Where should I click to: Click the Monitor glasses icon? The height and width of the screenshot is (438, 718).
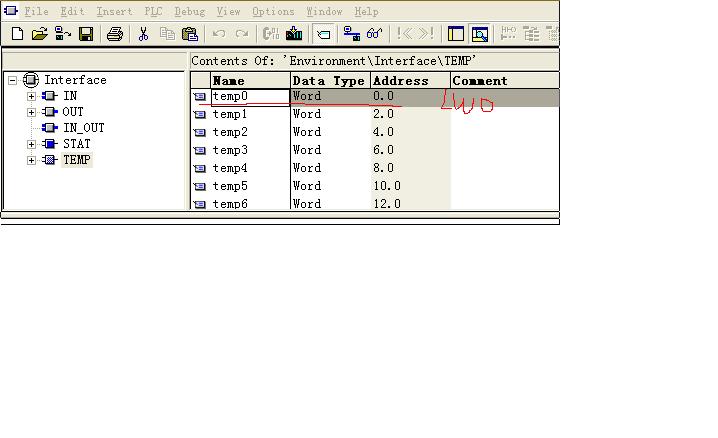pos(374,33)
